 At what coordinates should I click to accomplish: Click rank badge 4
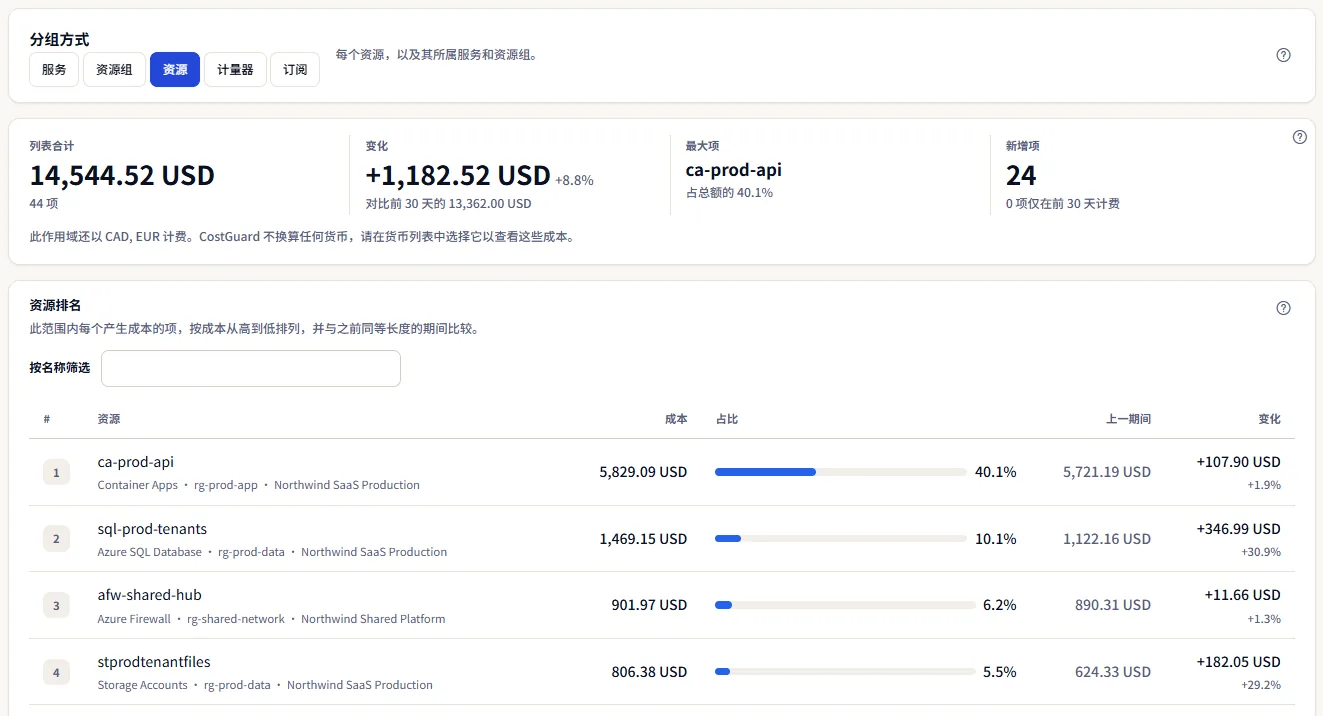tap(56, 672)
